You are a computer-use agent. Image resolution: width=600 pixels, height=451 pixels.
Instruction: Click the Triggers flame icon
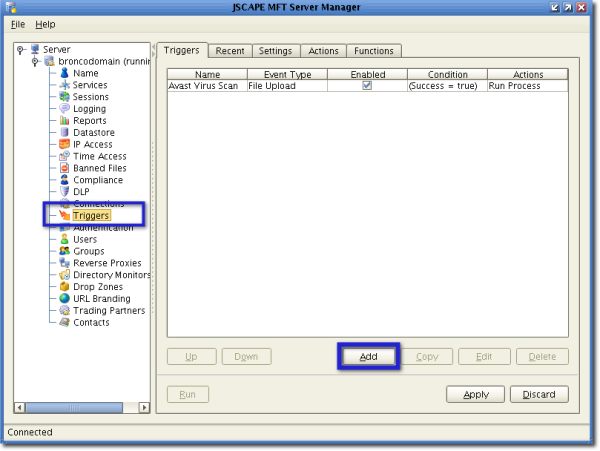point(64,215)
